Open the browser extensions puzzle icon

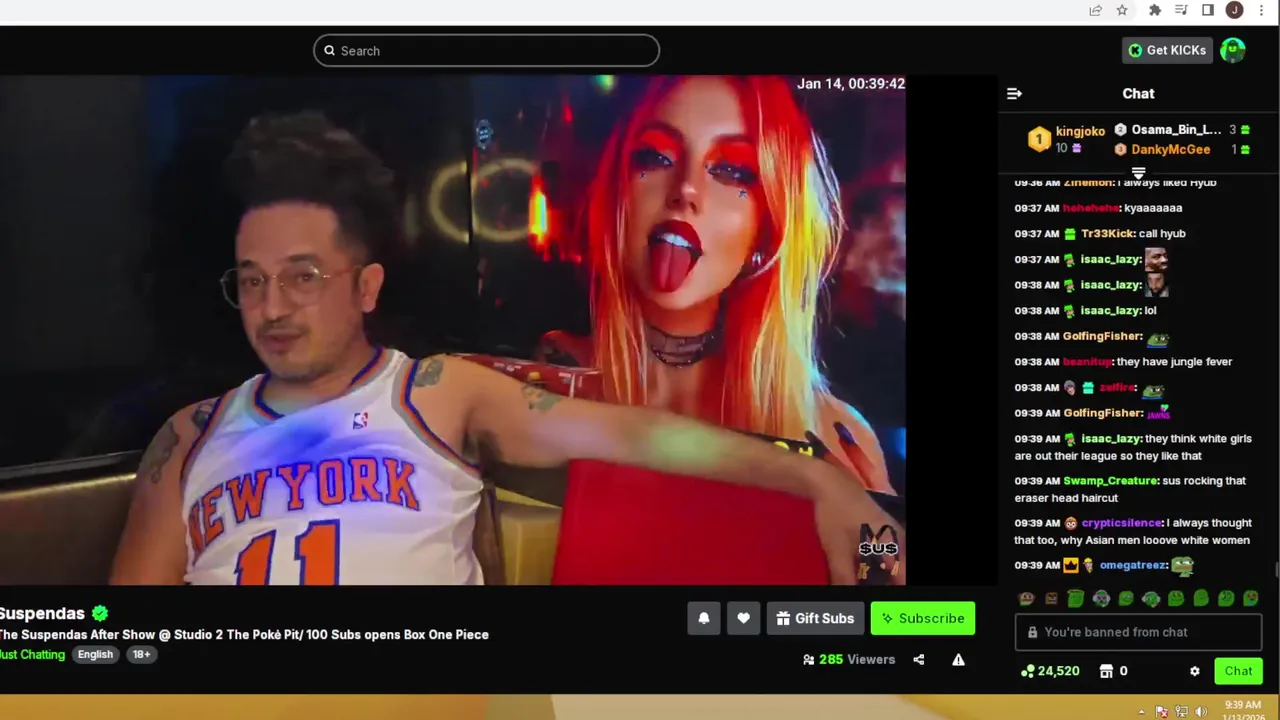click(1155, 10)
